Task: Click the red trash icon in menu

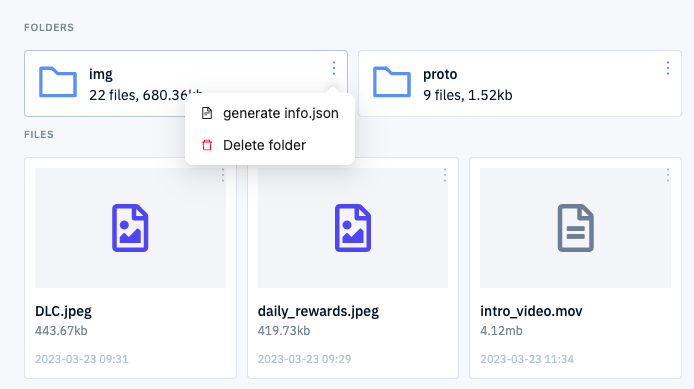Action: click(x=207, y=145)
